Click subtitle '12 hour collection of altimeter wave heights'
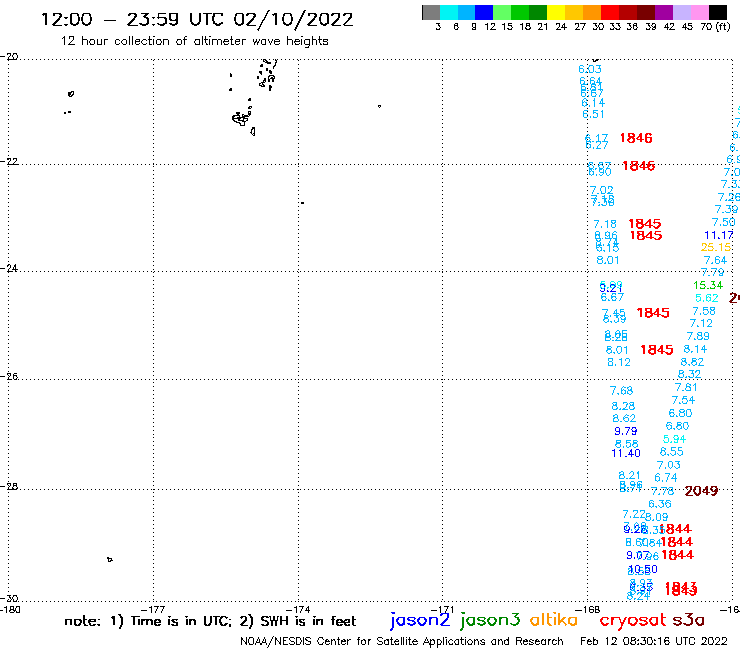Screen dimensions: 740x650 194,41
